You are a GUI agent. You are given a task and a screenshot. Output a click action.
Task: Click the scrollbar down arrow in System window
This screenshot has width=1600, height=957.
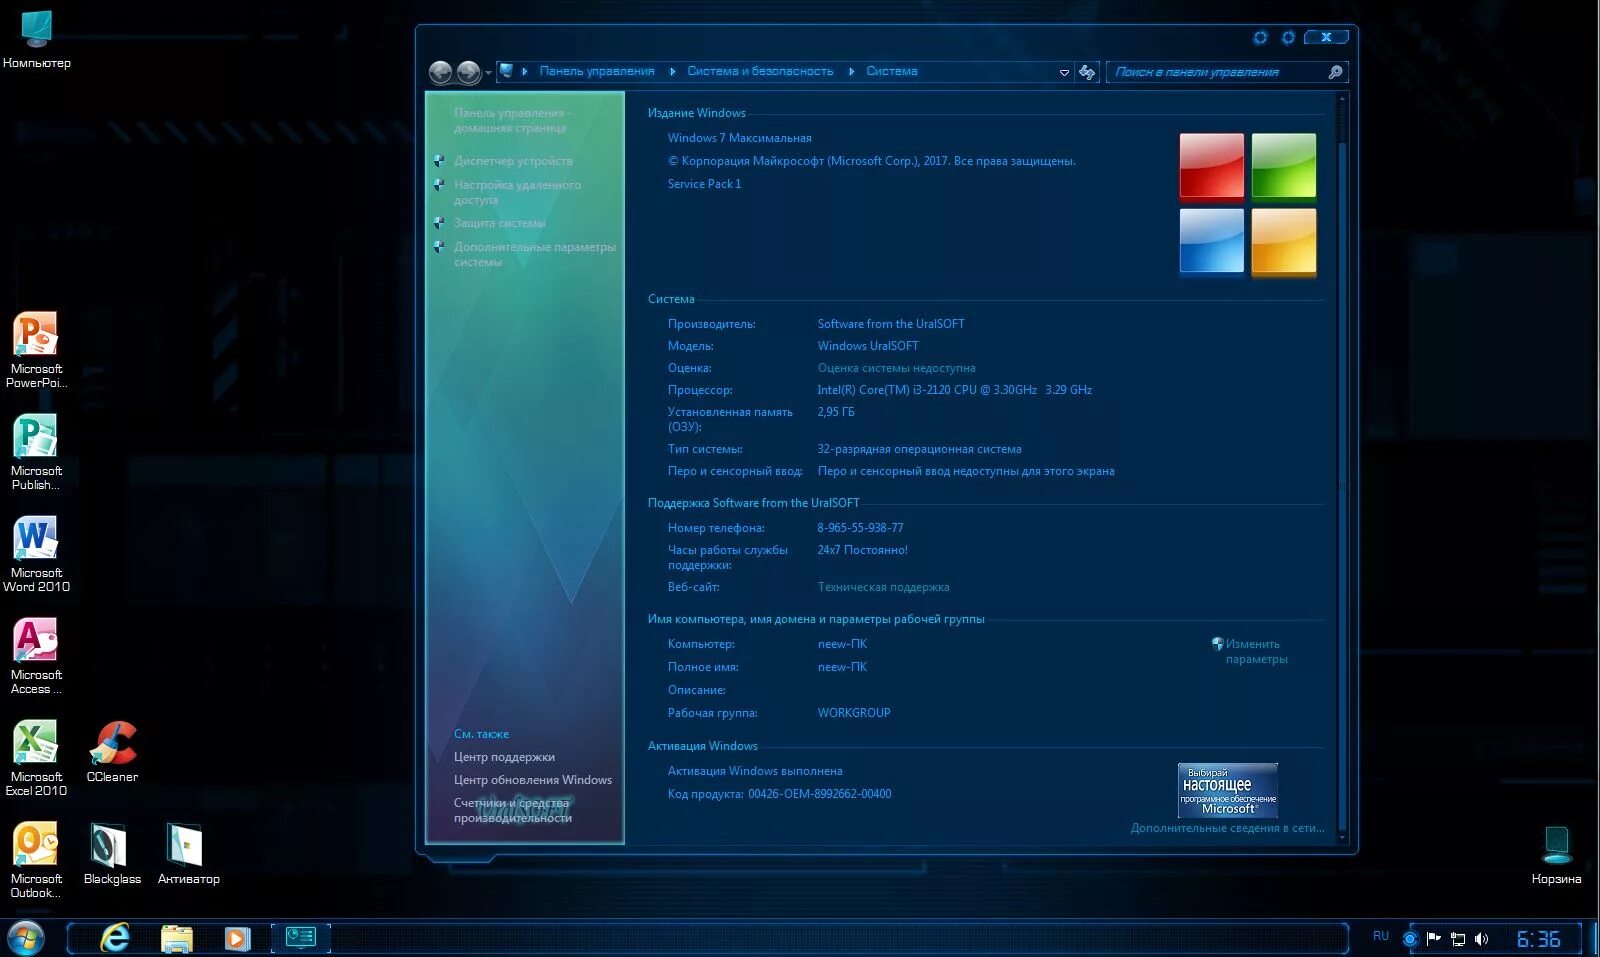point(1342,836)
